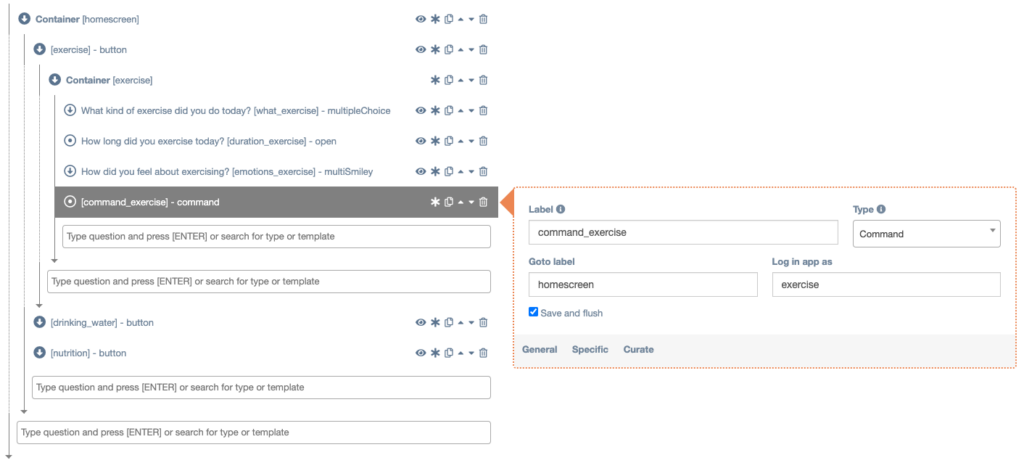Click the Goto label input field
Viewport: 1024px width, 463px height.
pos(643,285)
